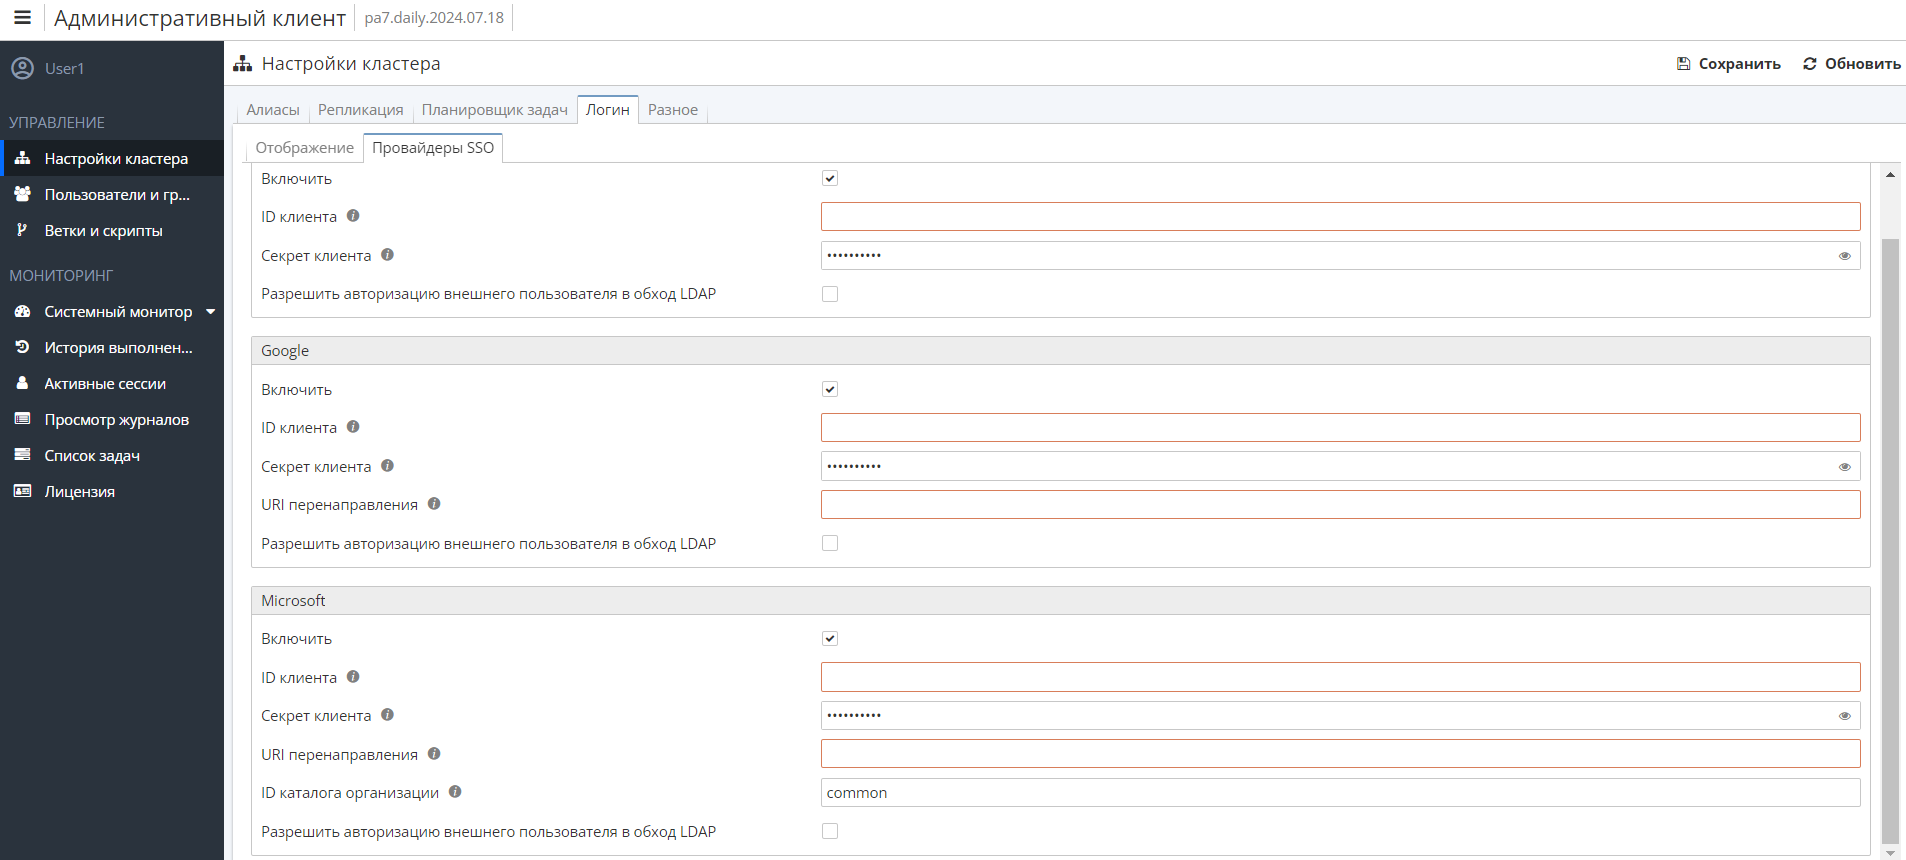This screenshot has height=860, width=1906.
Task: Focus the Google URI перенаправления field
Action: coord(1340,504)
